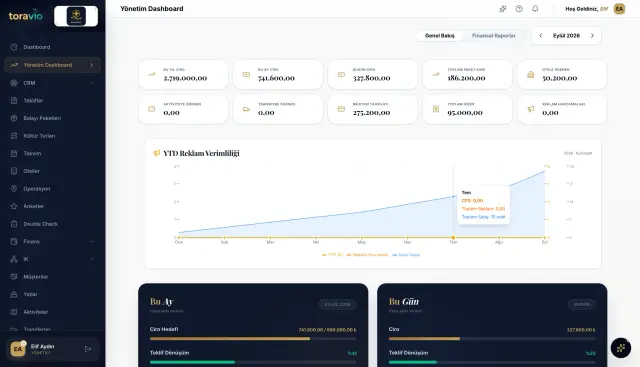Click the Finans wallet icon

point(14,241)
